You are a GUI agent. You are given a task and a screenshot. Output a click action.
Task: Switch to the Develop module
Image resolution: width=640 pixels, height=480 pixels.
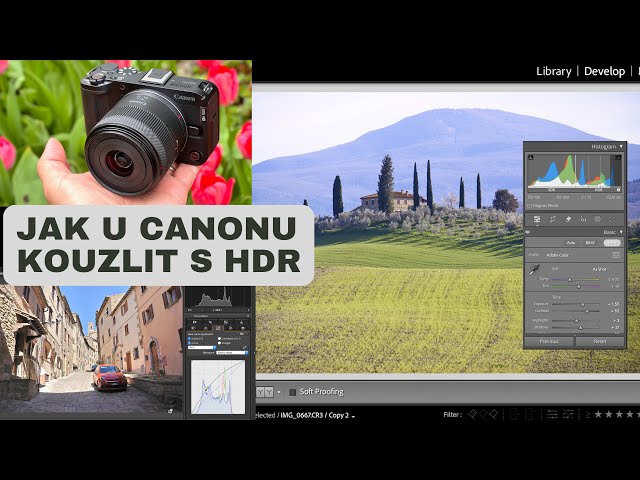[604, 71]
